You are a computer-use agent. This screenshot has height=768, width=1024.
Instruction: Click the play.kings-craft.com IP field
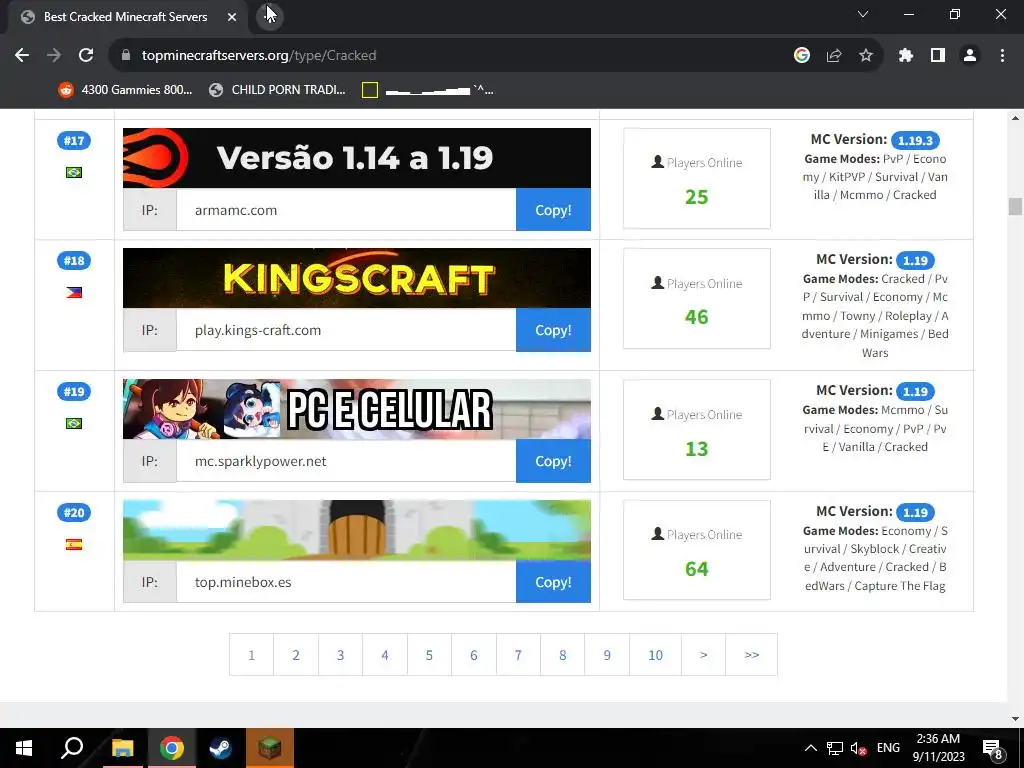pyautogui.click(x=346, y=330)
